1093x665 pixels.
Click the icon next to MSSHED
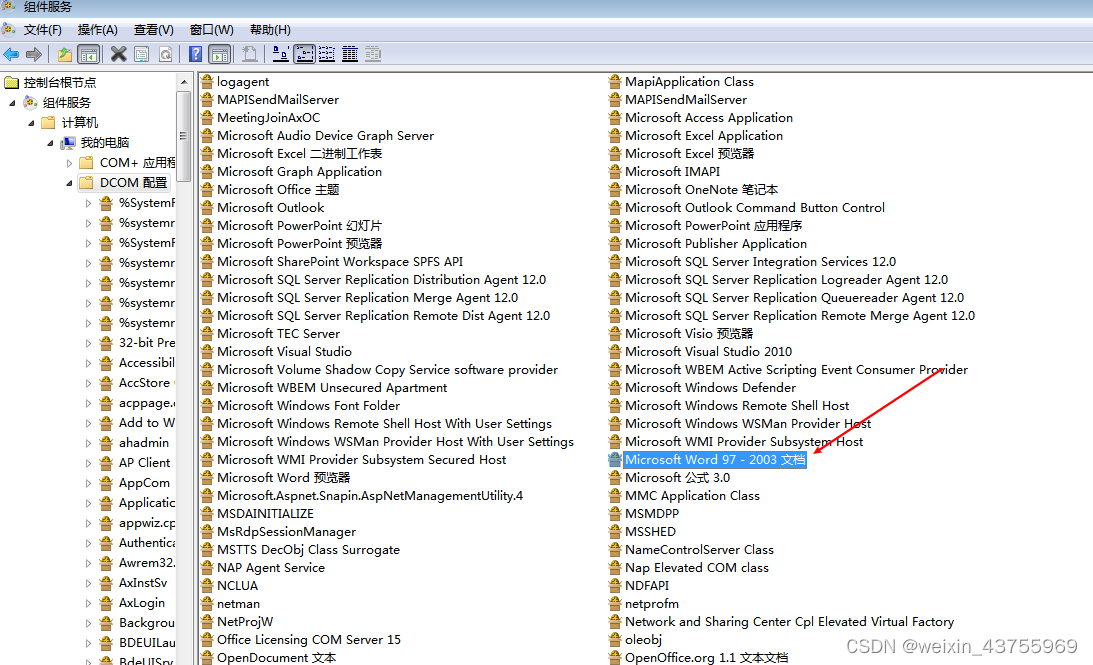(614, 532)
